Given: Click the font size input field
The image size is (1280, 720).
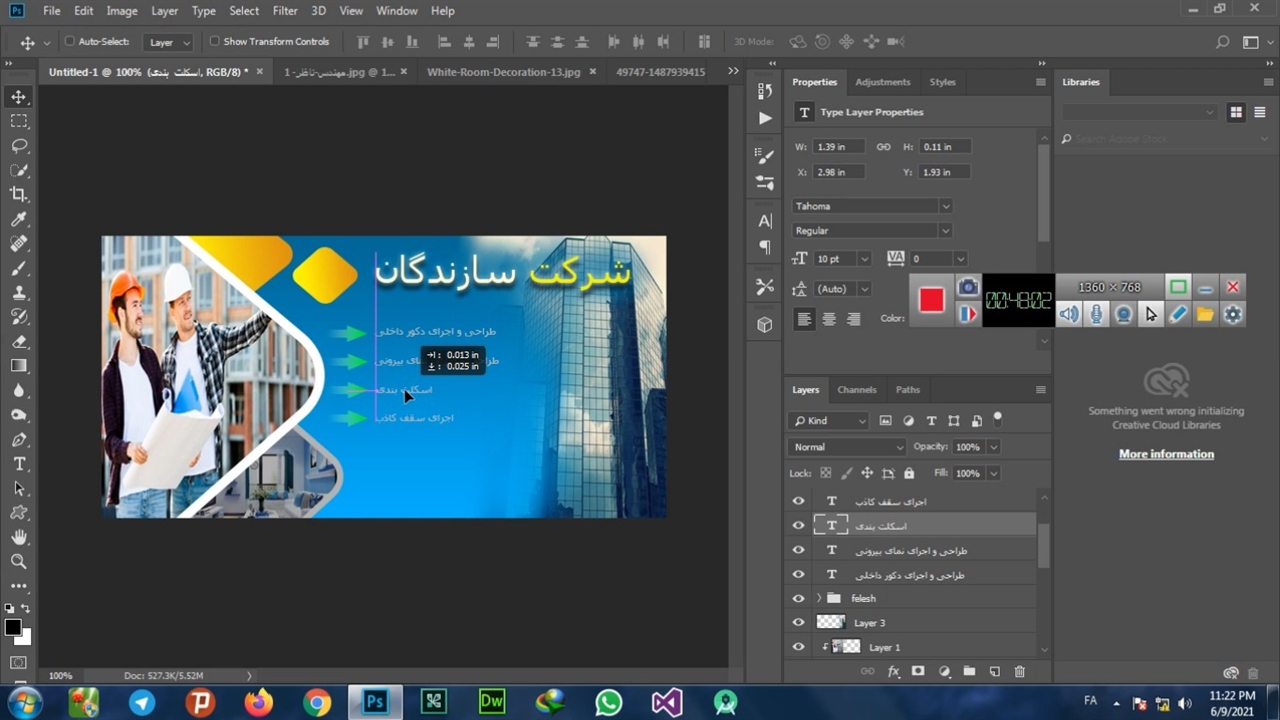Looking at the screenshot, I should (x=833, y=259).
